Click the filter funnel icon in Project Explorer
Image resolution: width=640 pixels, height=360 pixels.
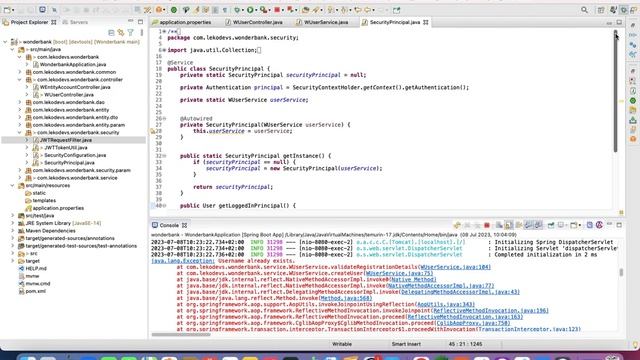point(131,32)
